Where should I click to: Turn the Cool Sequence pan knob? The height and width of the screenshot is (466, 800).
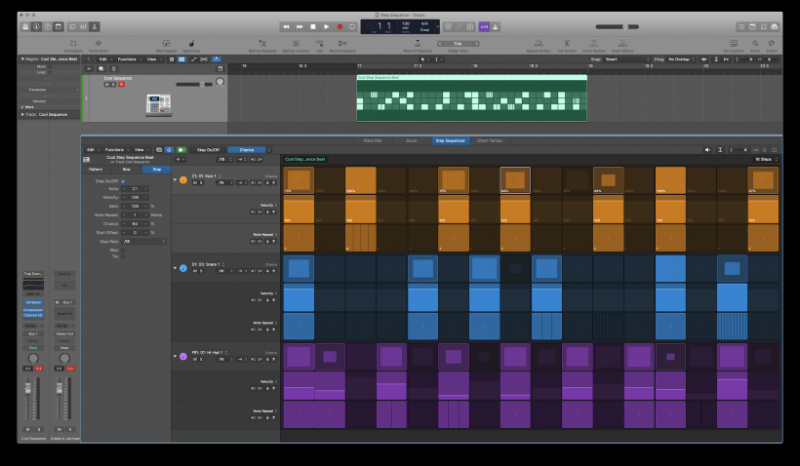(x=220, y=82)
